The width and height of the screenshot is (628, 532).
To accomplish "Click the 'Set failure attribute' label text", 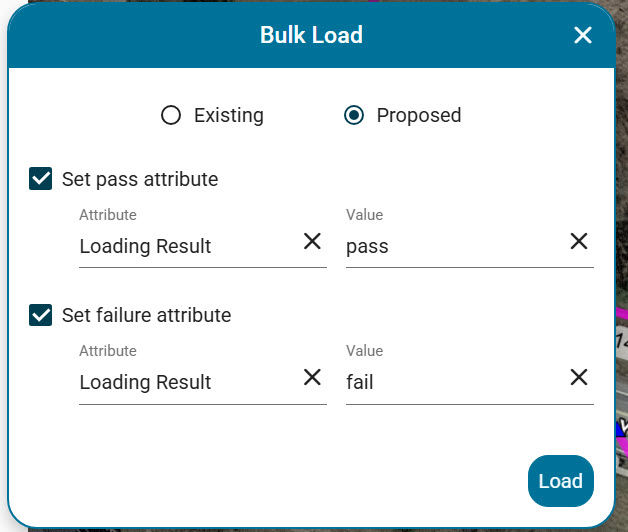I will pyautogui.click(x=147, y=315).
